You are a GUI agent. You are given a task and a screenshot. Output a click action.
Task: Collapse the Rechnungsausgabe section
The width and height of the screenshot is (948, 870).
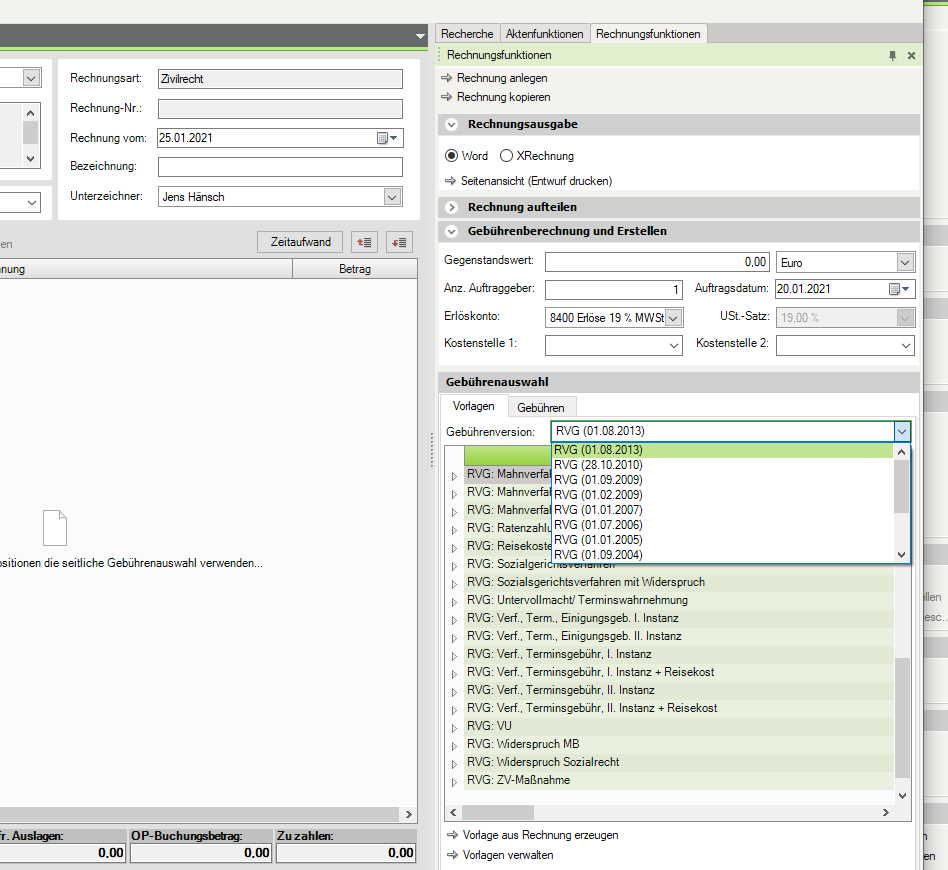(452, 125)
